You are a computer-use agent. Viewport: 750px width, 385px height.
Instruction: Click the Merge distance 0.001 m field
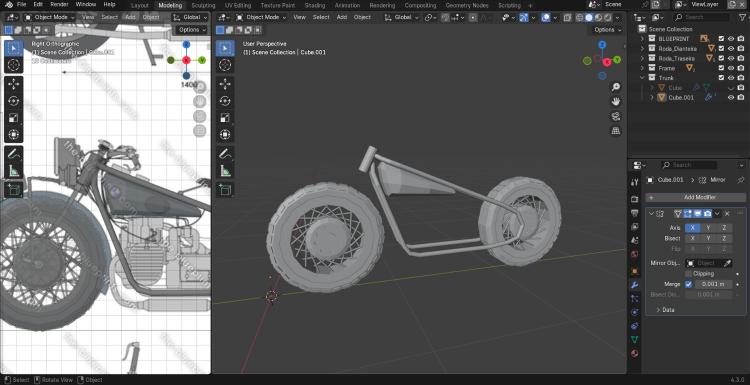click(713, 284)
